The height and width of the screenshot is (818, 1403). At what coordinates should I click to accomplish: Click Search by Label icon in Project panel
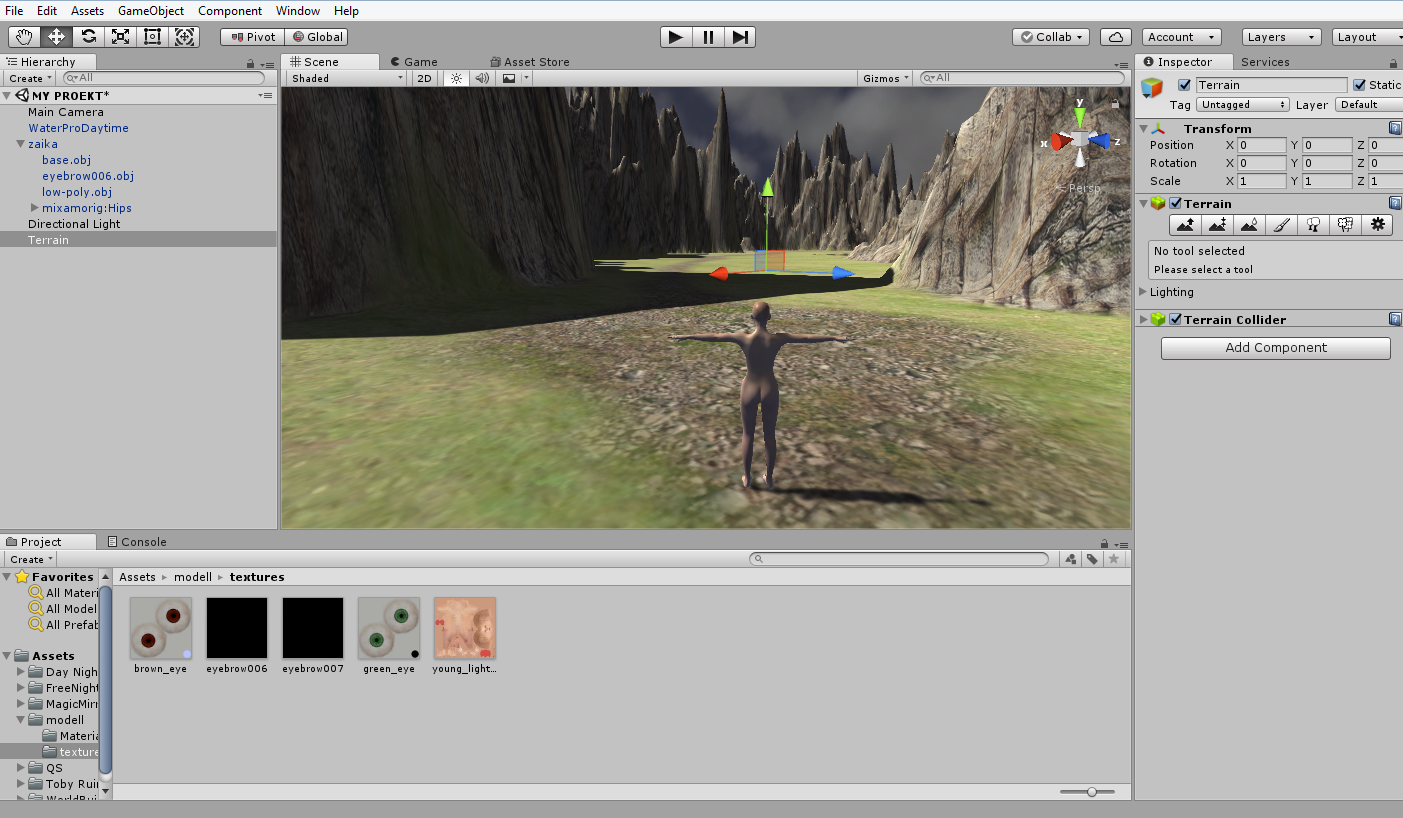coord(1093,559)
